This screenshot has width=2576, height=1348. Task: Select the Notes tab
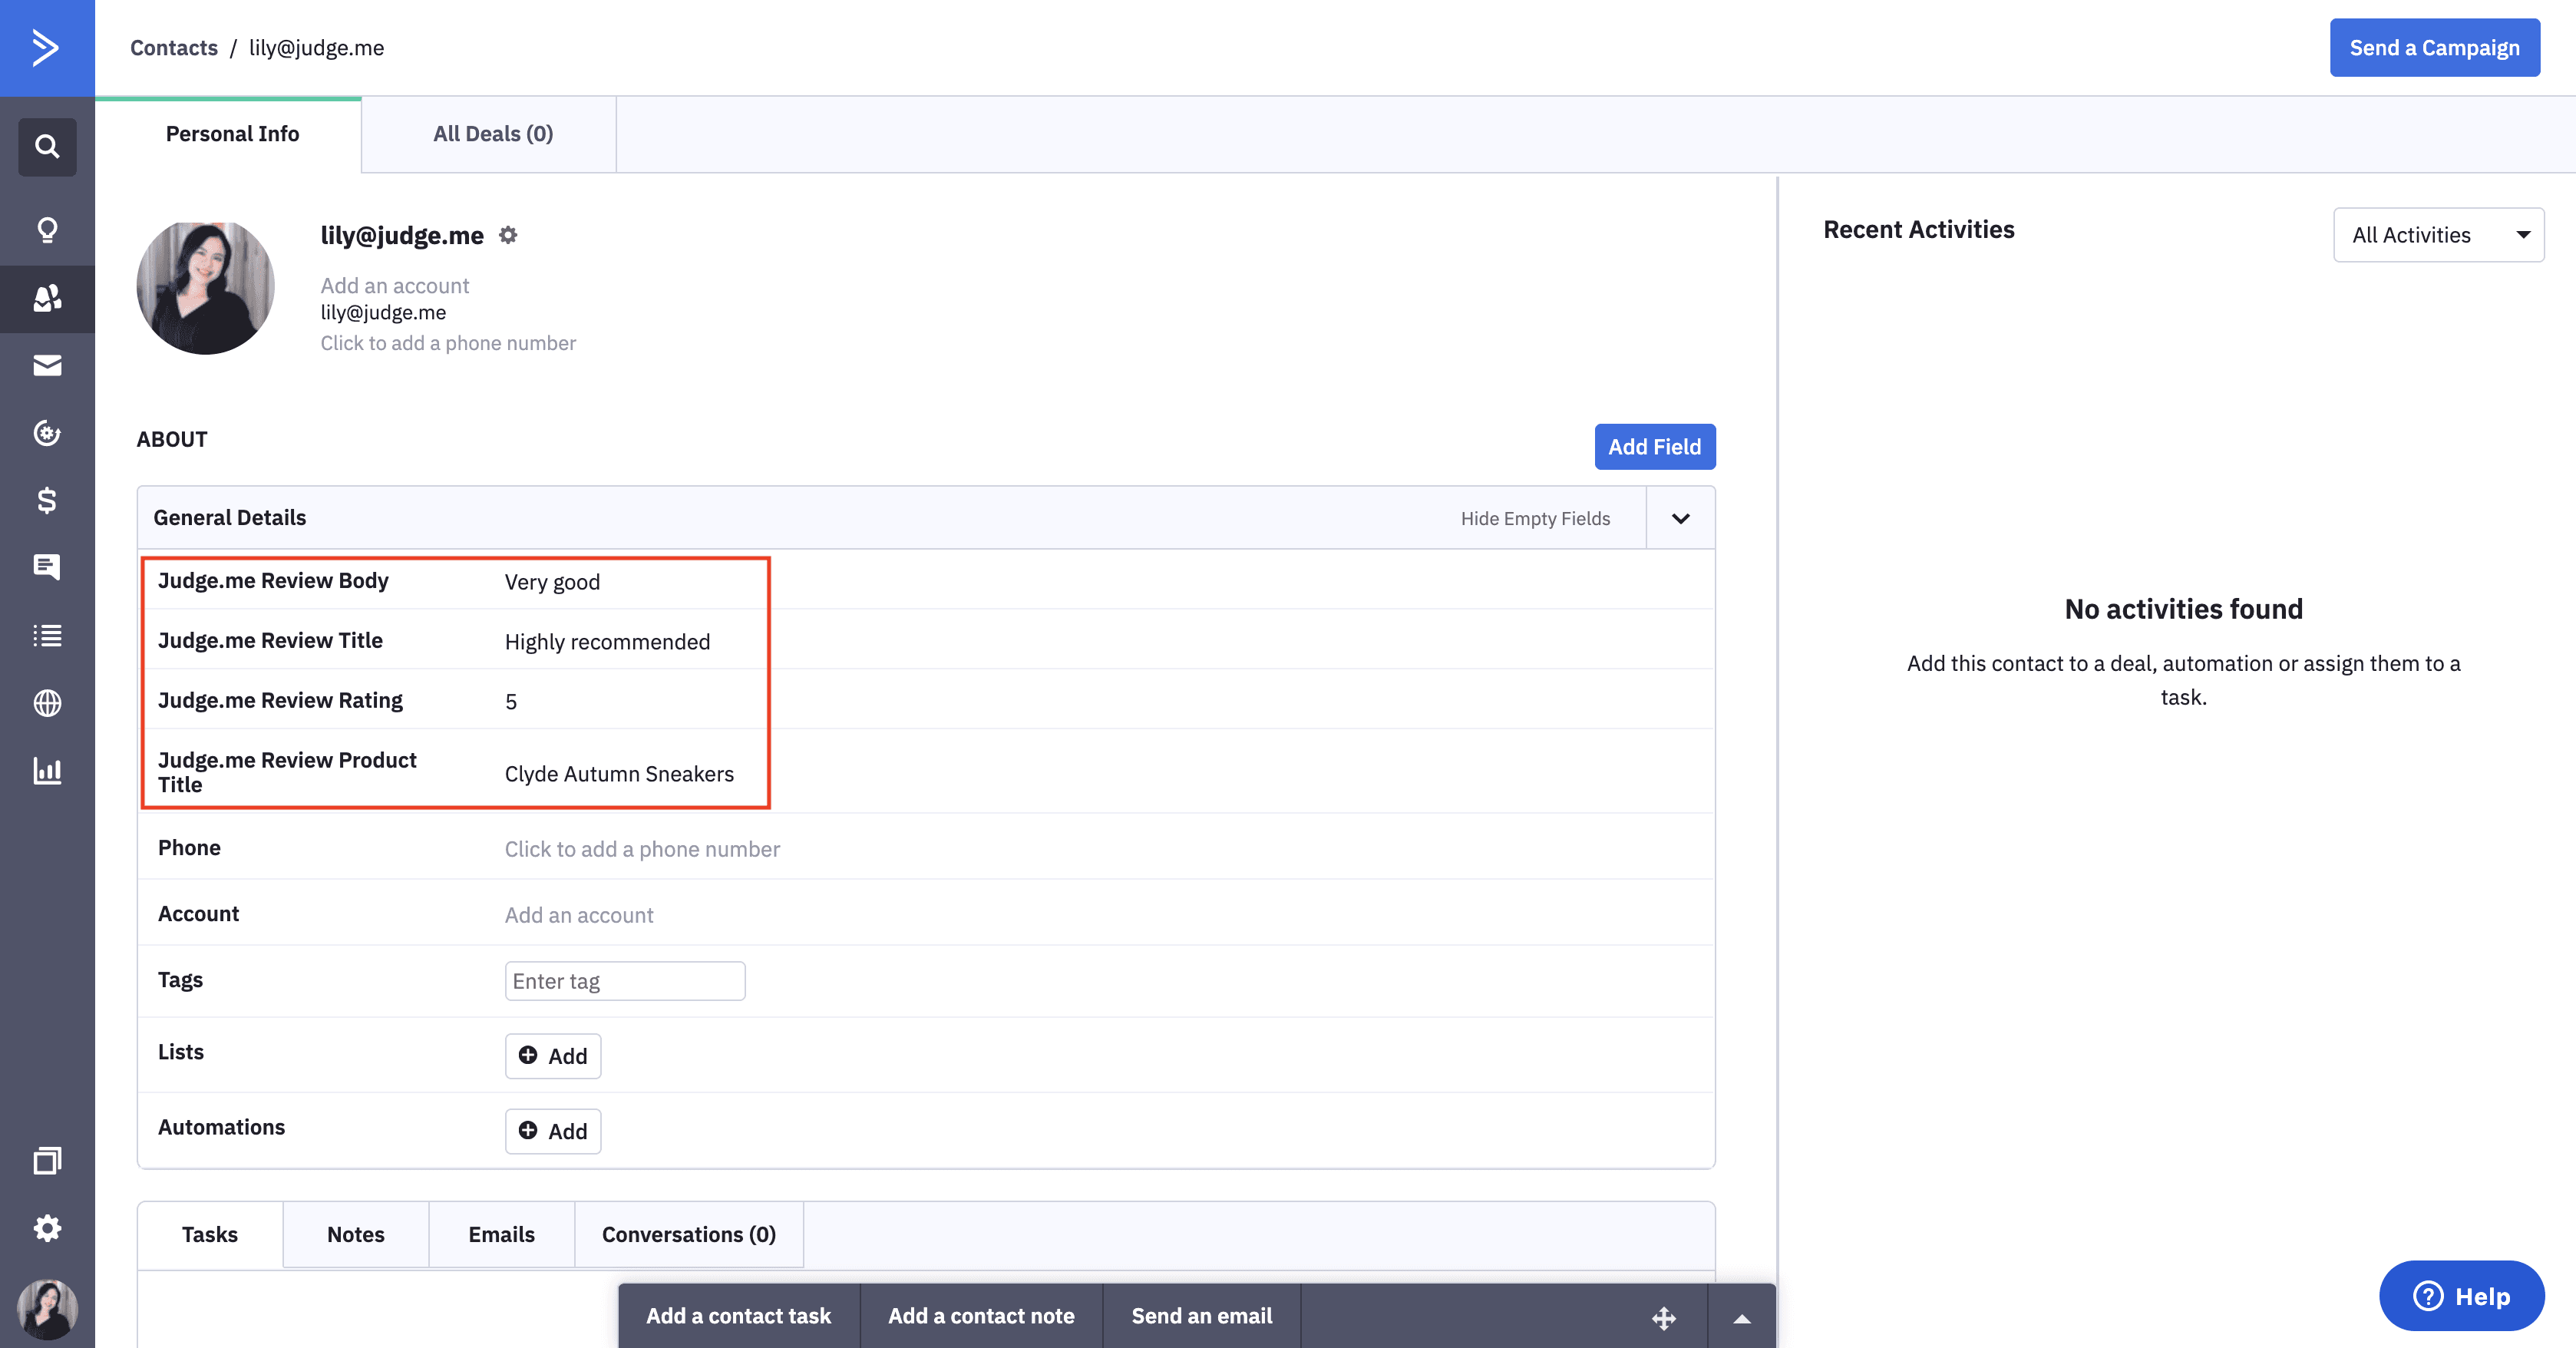[x=355, y=1234]
